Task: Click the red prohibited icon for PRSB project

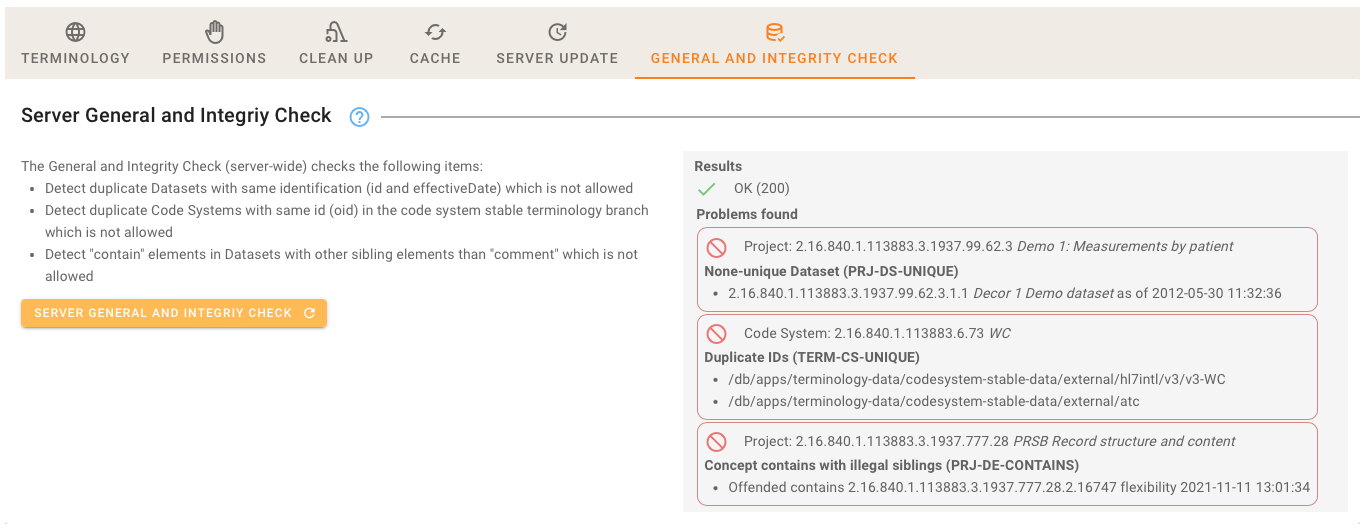Action: tap(716, 442)
